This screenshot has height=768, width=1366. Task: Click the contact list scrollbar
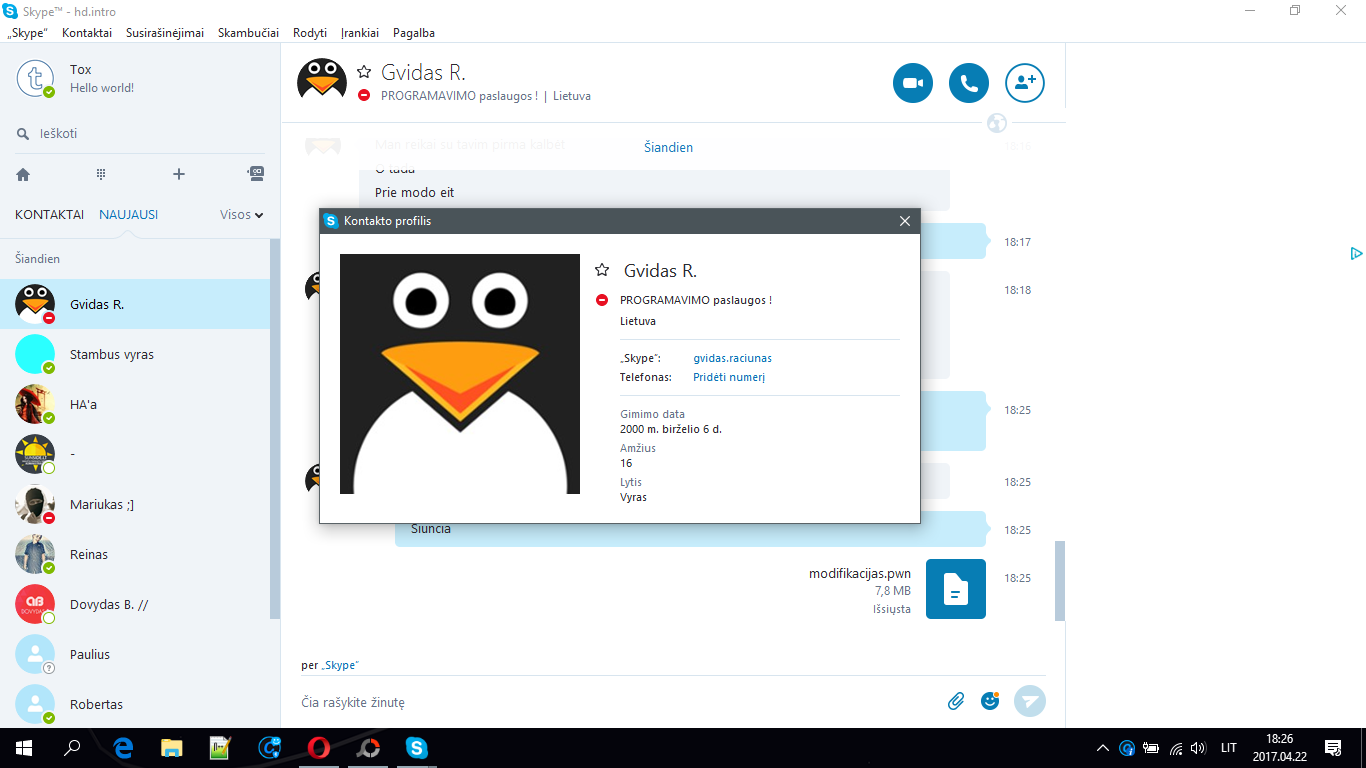coord(275,428)
